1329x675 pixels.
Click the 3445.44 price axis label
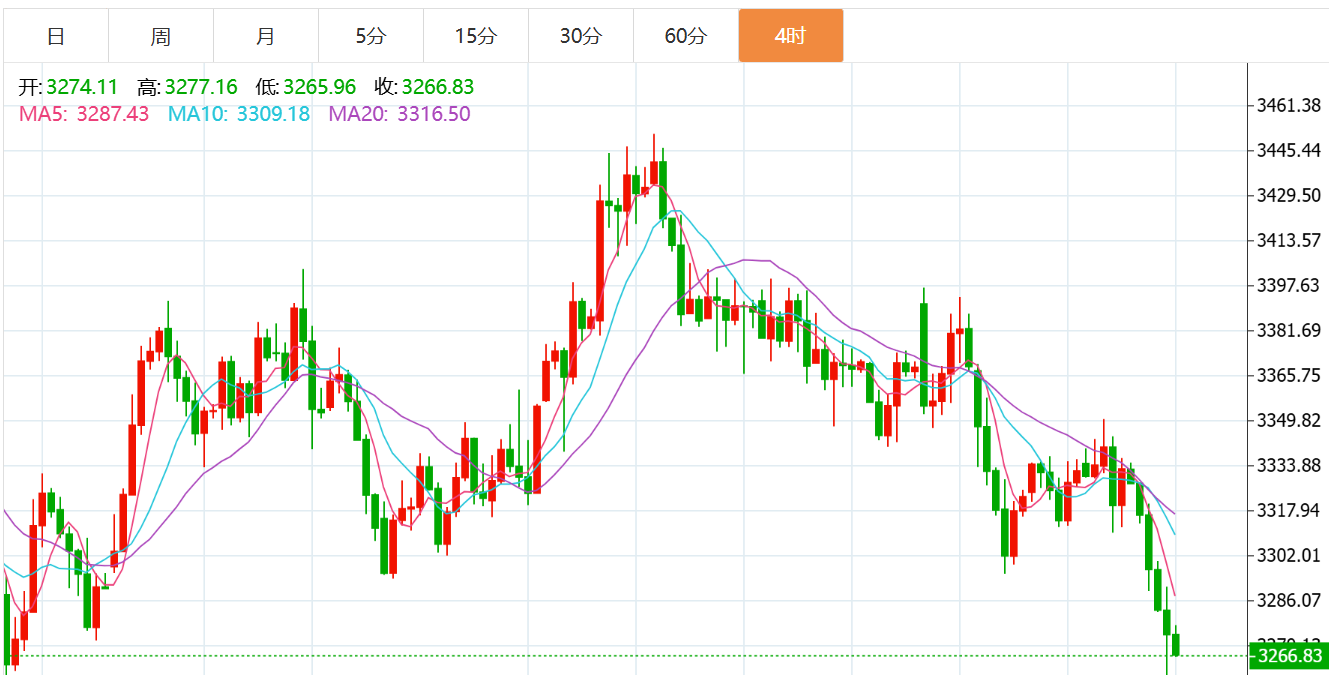point(1288,150)
